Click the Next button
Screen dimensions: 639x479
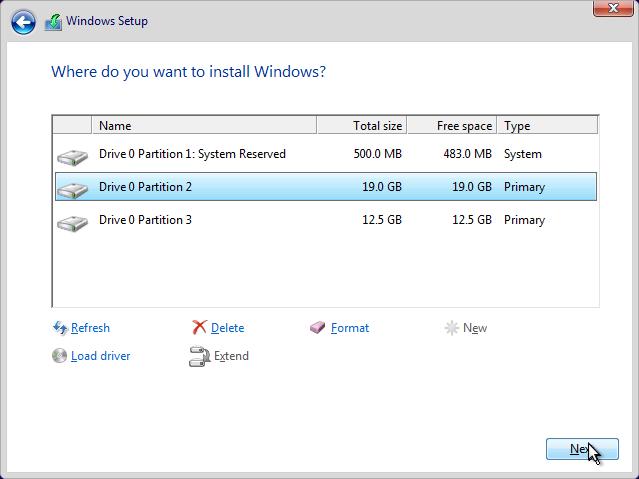[x=582, y=449]
